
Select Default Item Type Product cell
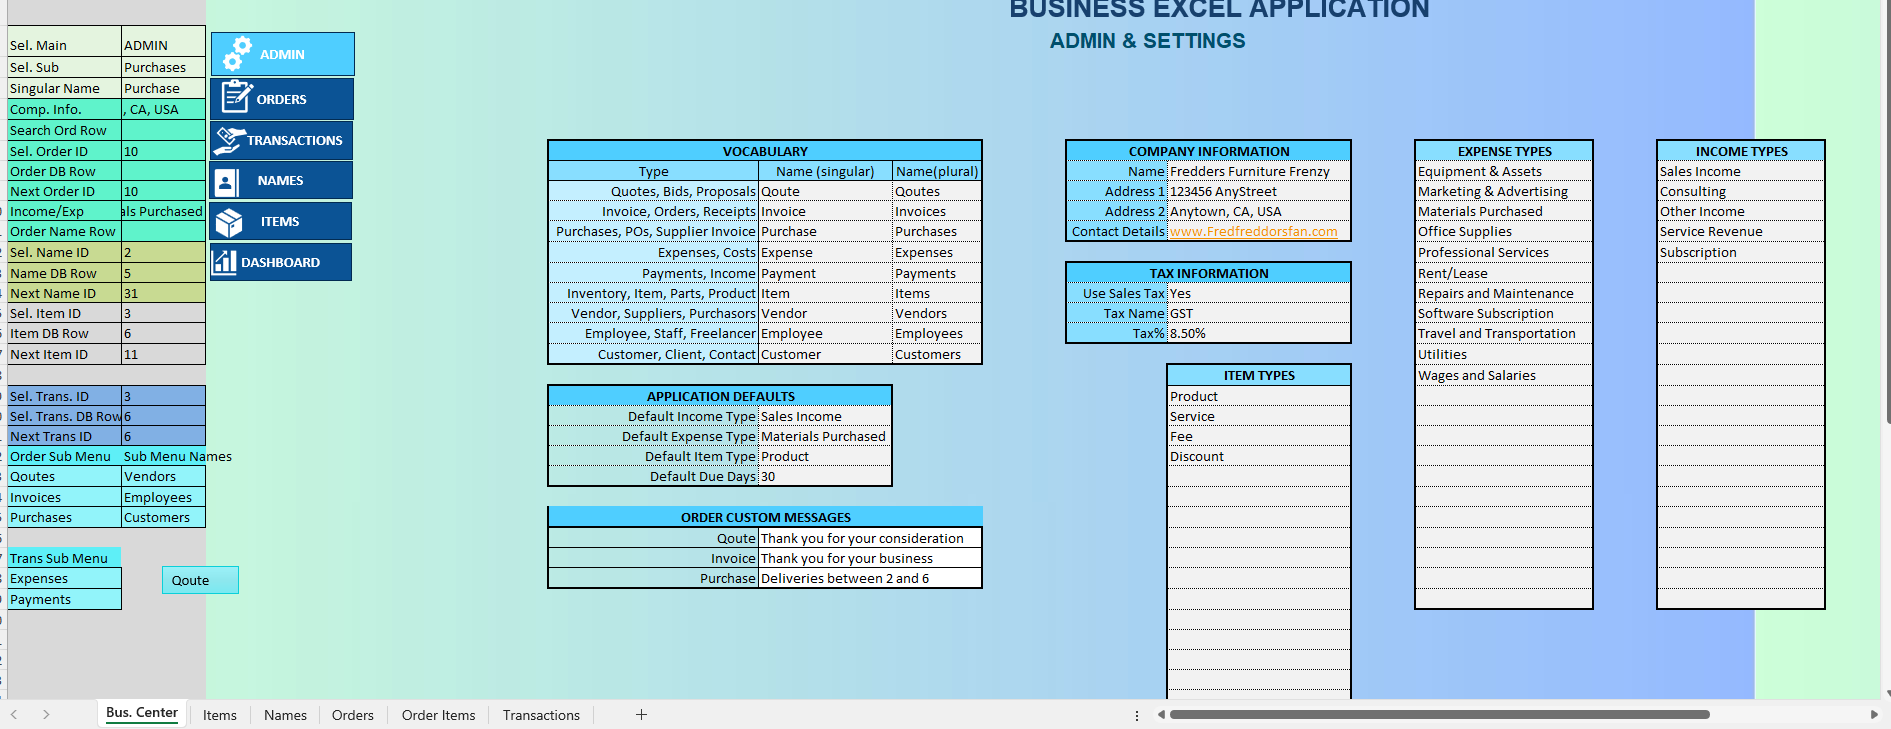[x=825, y=456]
